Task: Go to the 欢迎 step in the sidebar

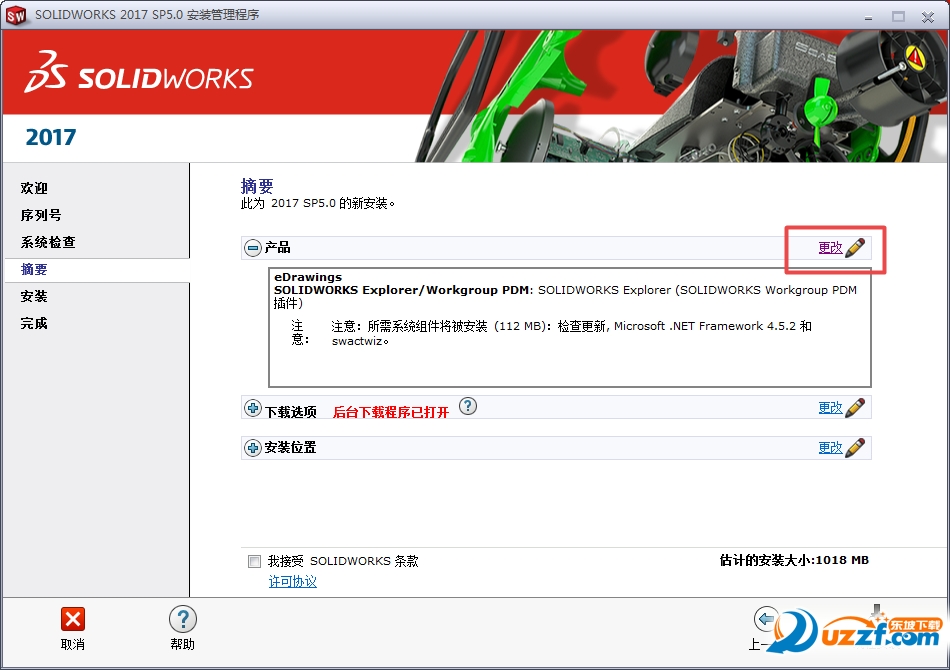Action: (34, 188)
